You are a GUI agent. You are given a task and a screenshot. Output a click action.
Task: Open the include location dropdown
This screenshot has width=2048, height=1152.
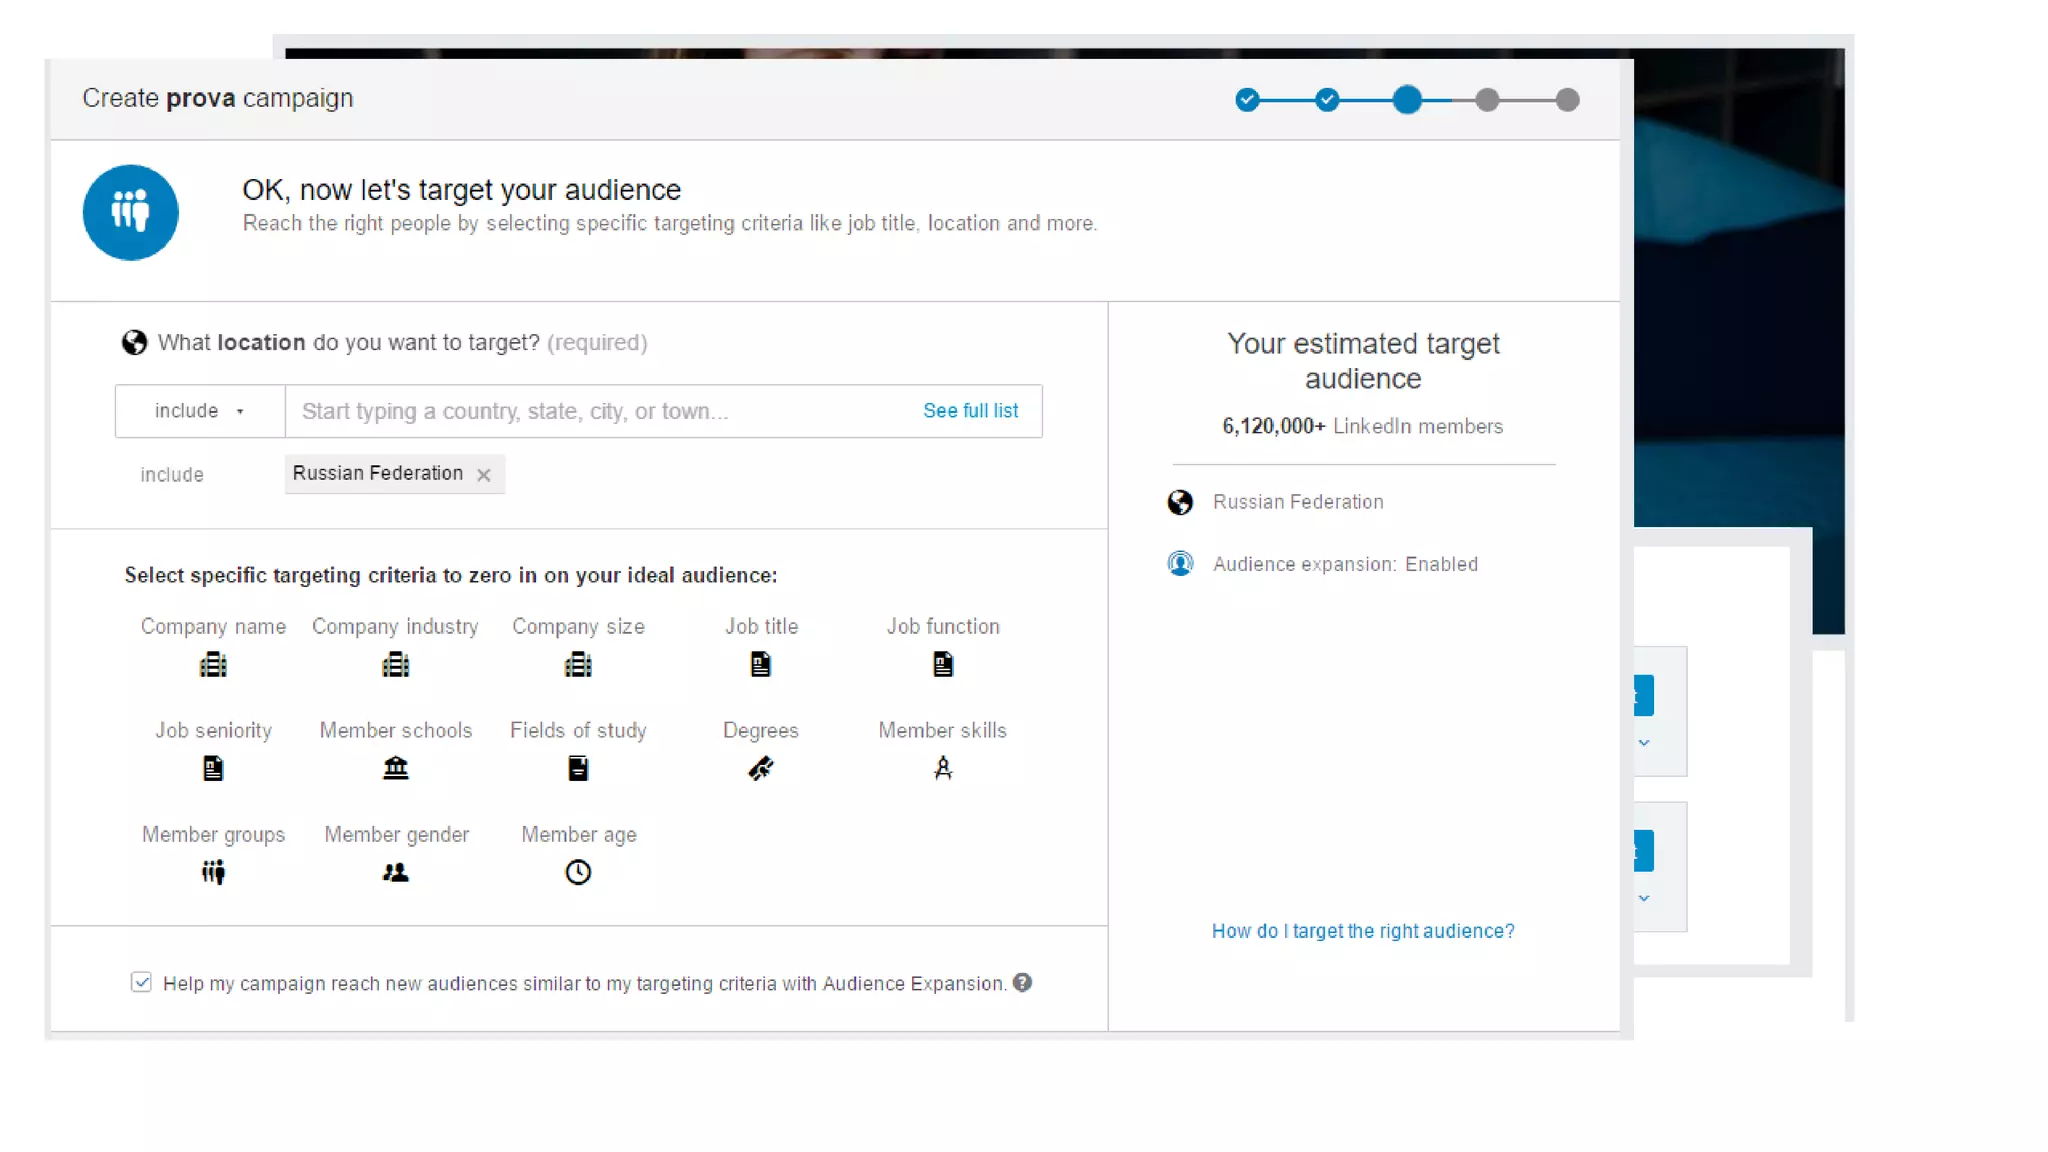click(199, 411)
